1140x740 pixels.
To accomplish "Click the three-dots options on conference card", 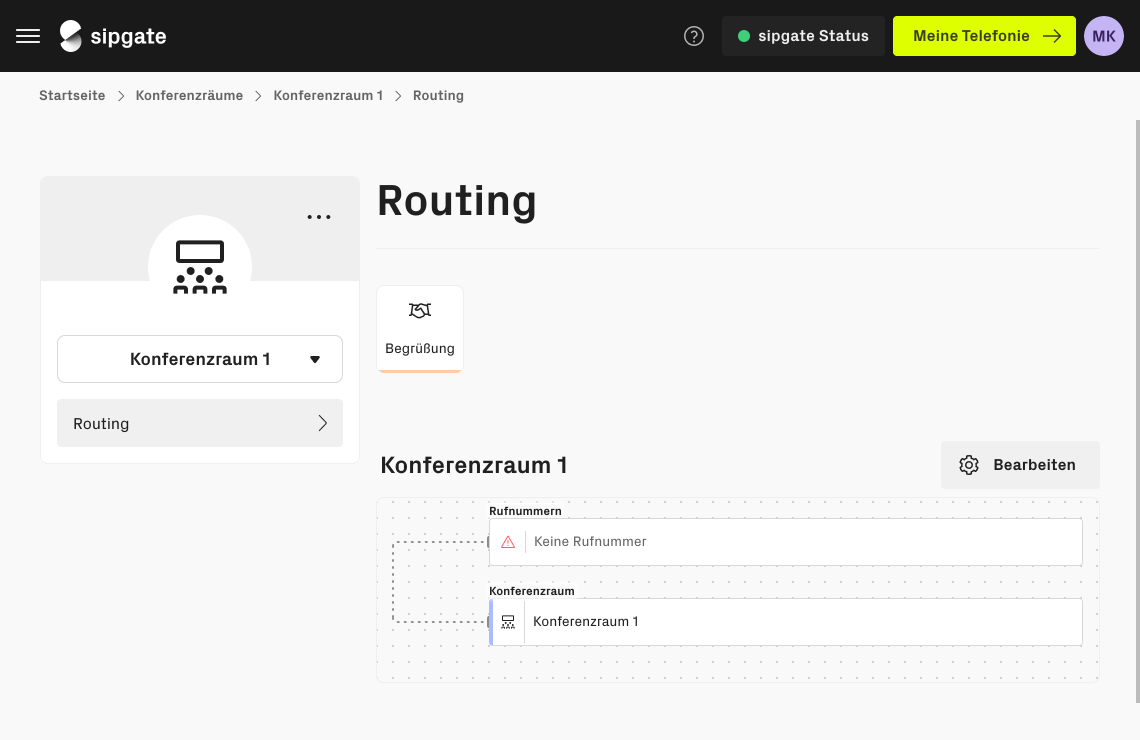I will click(x=319, y=217).
